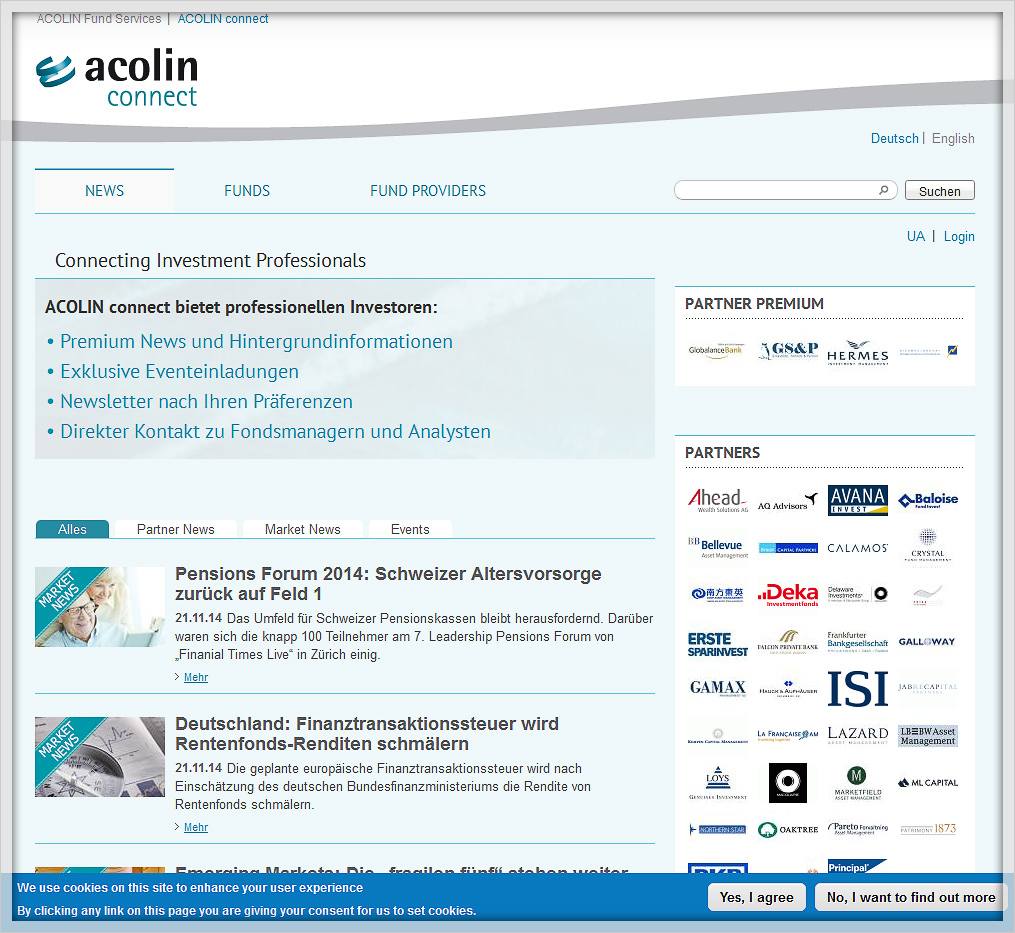Switch to the FUNDS tab
Screen dimensions: 1015x933
click(246, 190)
